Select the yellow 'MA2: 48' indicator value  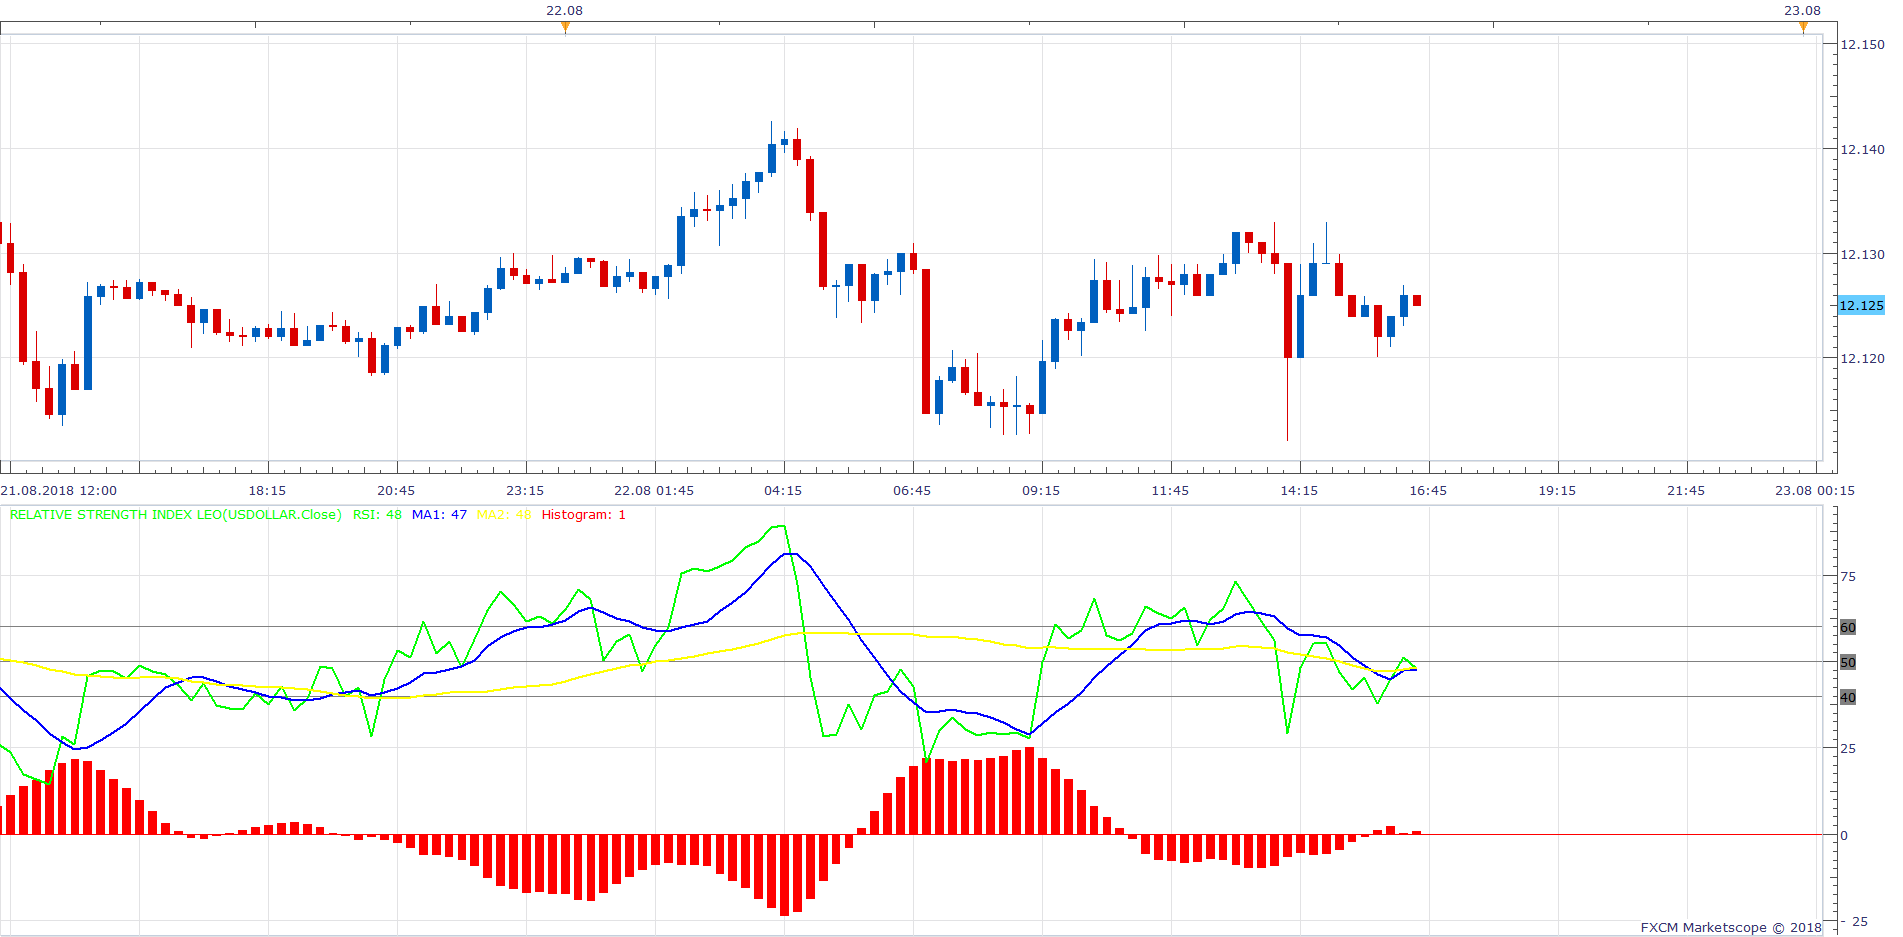pos(504,515)
